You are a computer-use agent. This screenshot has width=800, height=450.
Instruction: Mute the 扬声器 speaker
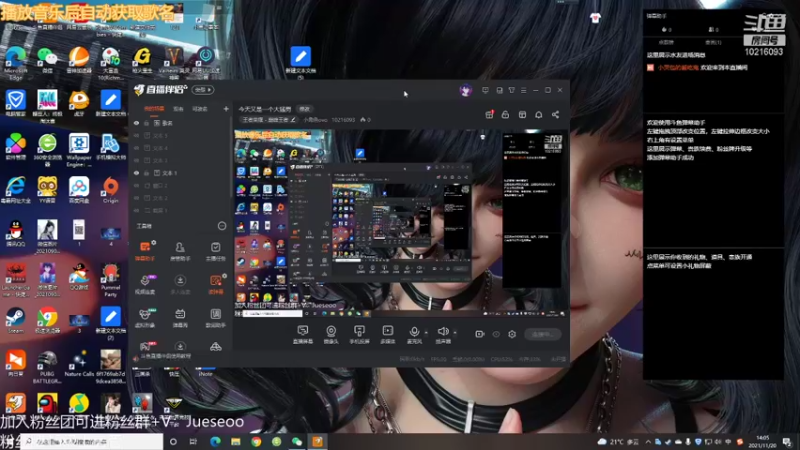(443, 334)
